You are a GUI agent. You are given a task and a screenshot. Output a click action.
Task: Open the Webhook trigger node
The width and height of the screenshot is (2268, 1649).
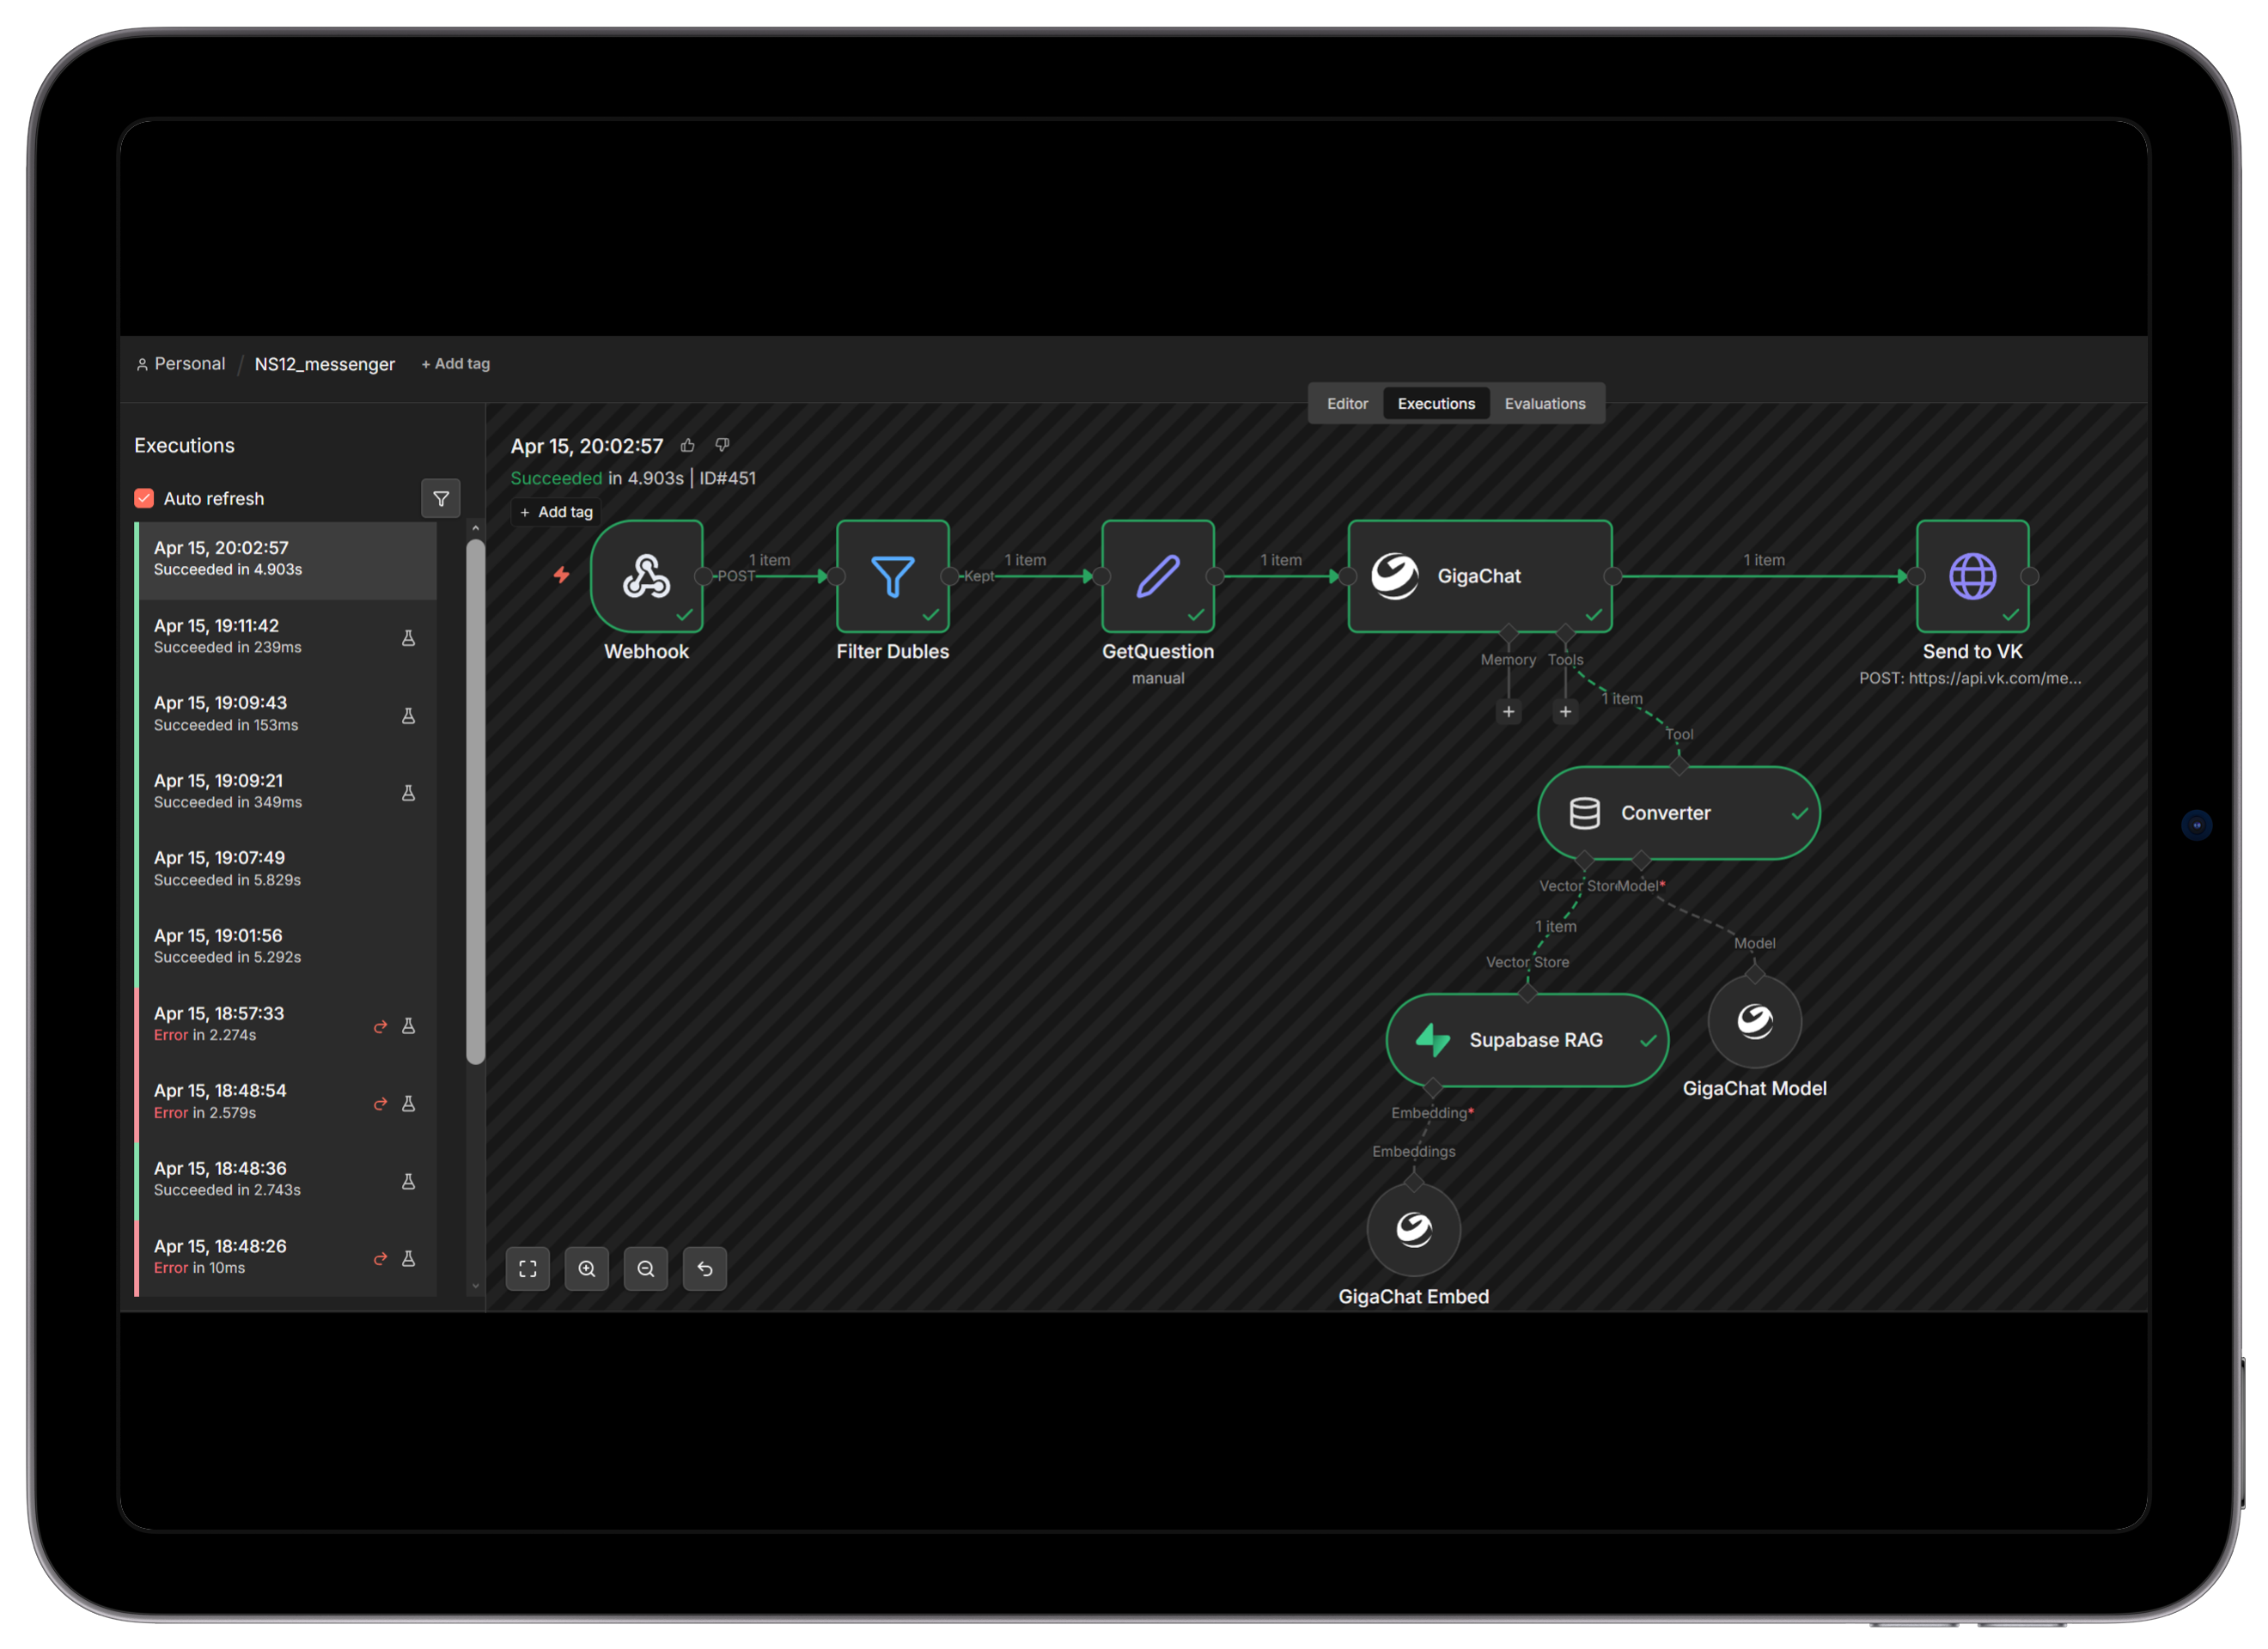point(646,576)
